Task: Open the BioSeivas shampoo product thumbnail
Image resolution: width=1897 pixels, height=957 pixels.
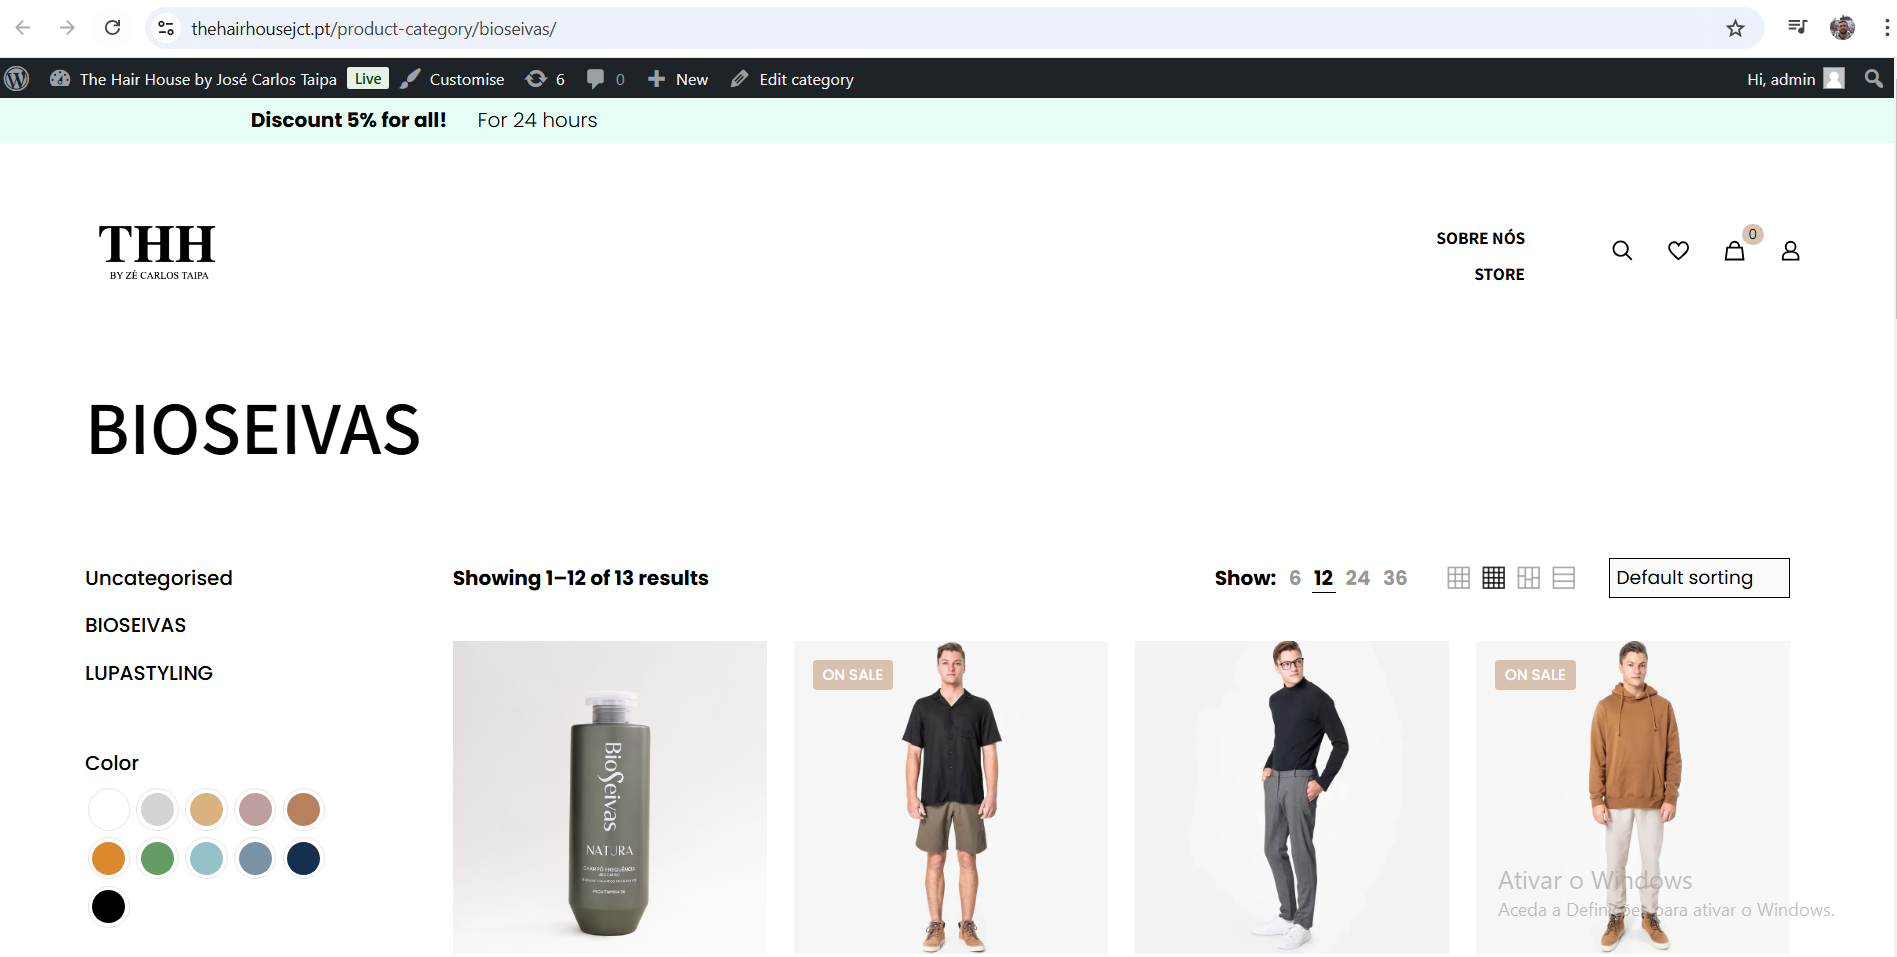Action: (609, 797)
